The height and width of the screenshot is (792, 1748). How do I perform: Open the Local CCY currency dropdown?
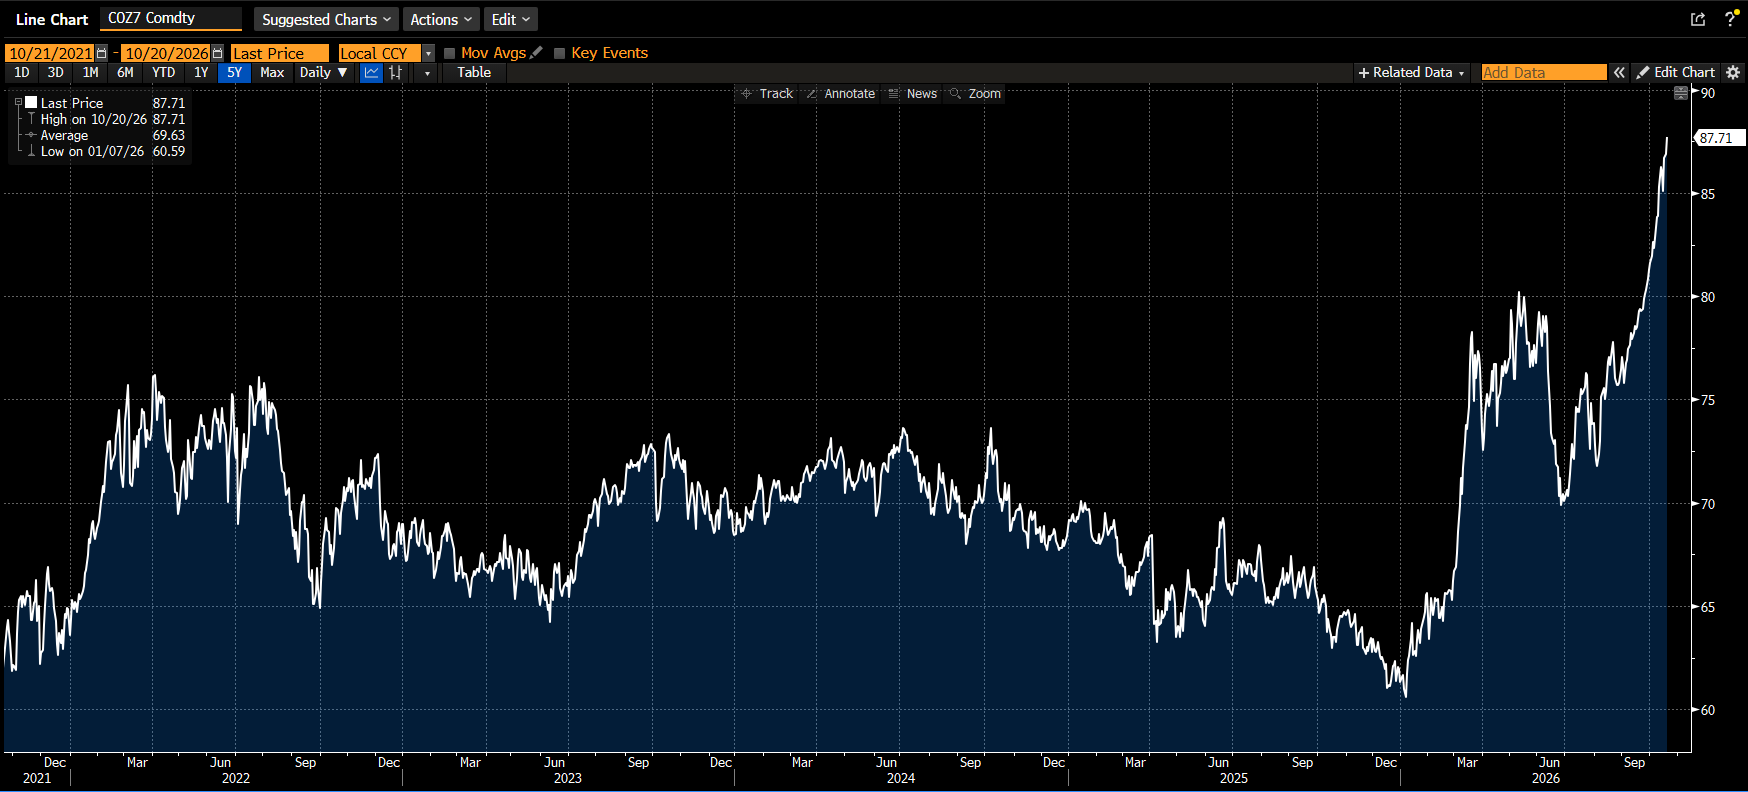click(x=428, y=53)
